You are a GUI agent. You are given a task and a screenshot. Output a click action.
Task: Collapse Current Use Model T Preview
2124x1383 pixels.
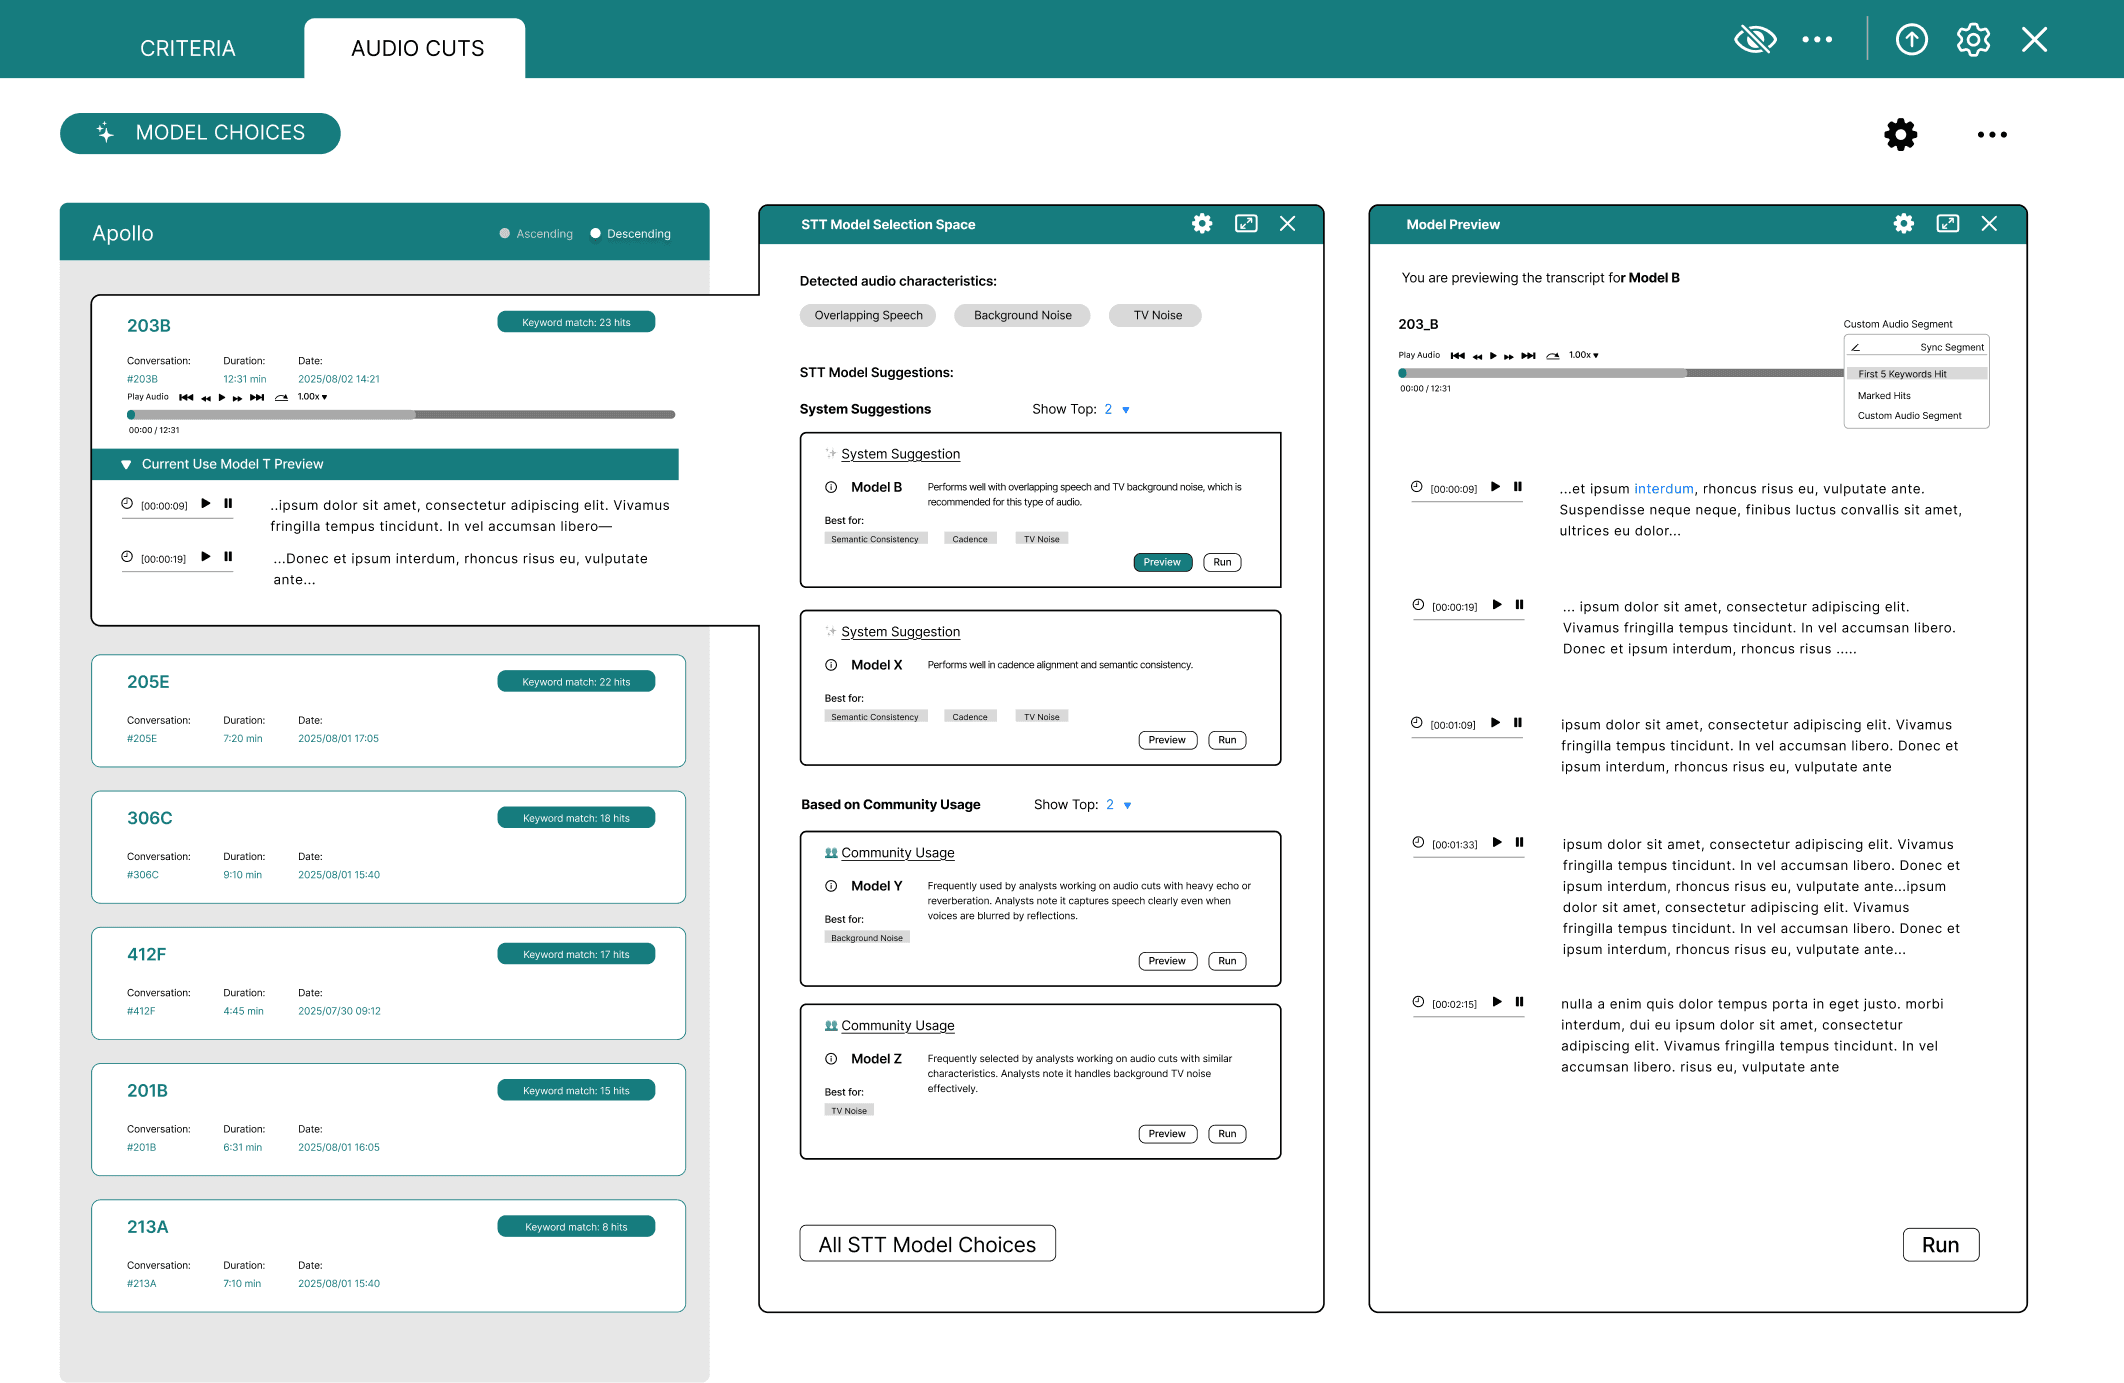click(x=126, y=465)
